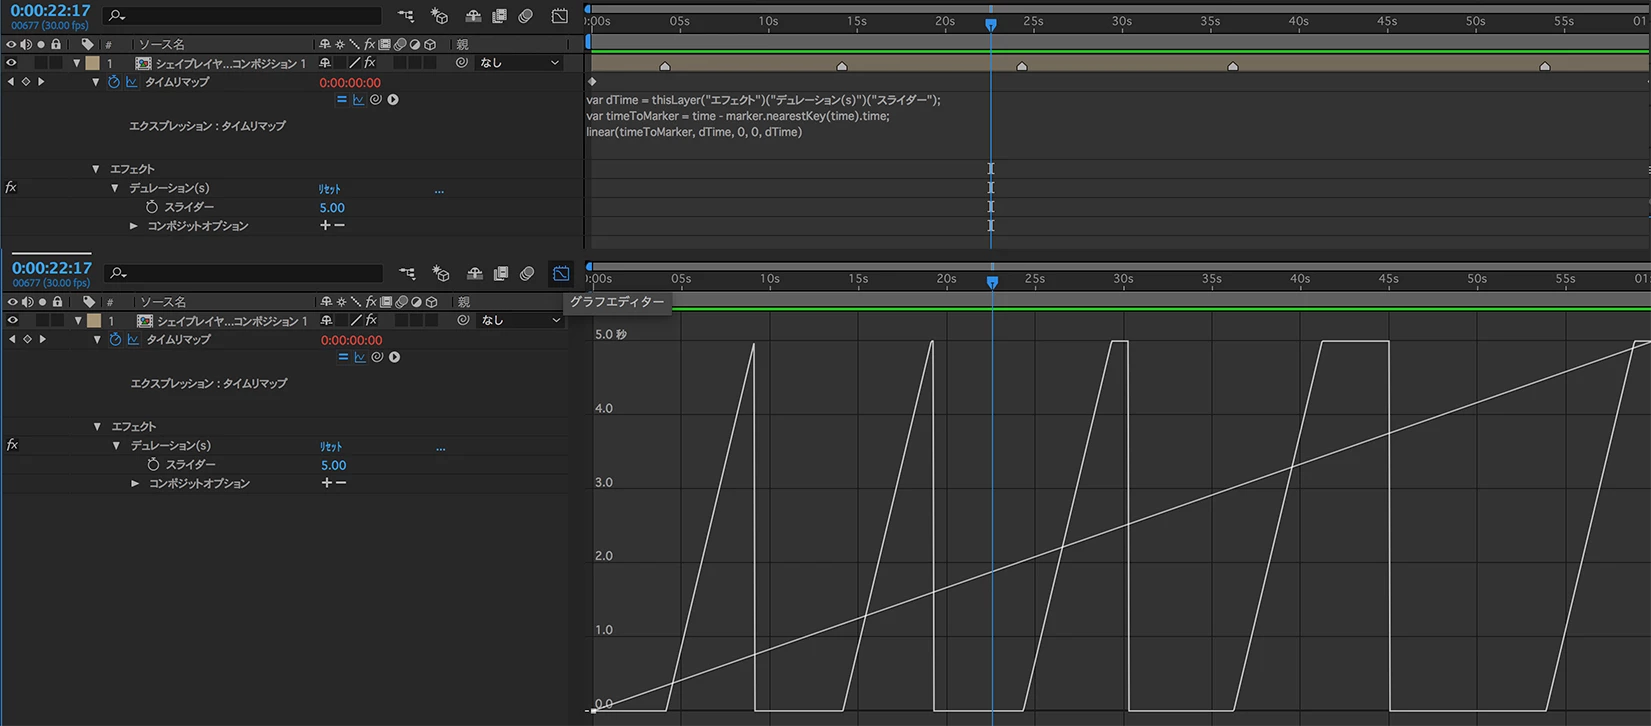Click スライダー value 5.00 in upper panel
1651x726 pixels.
tap(332, 207)
